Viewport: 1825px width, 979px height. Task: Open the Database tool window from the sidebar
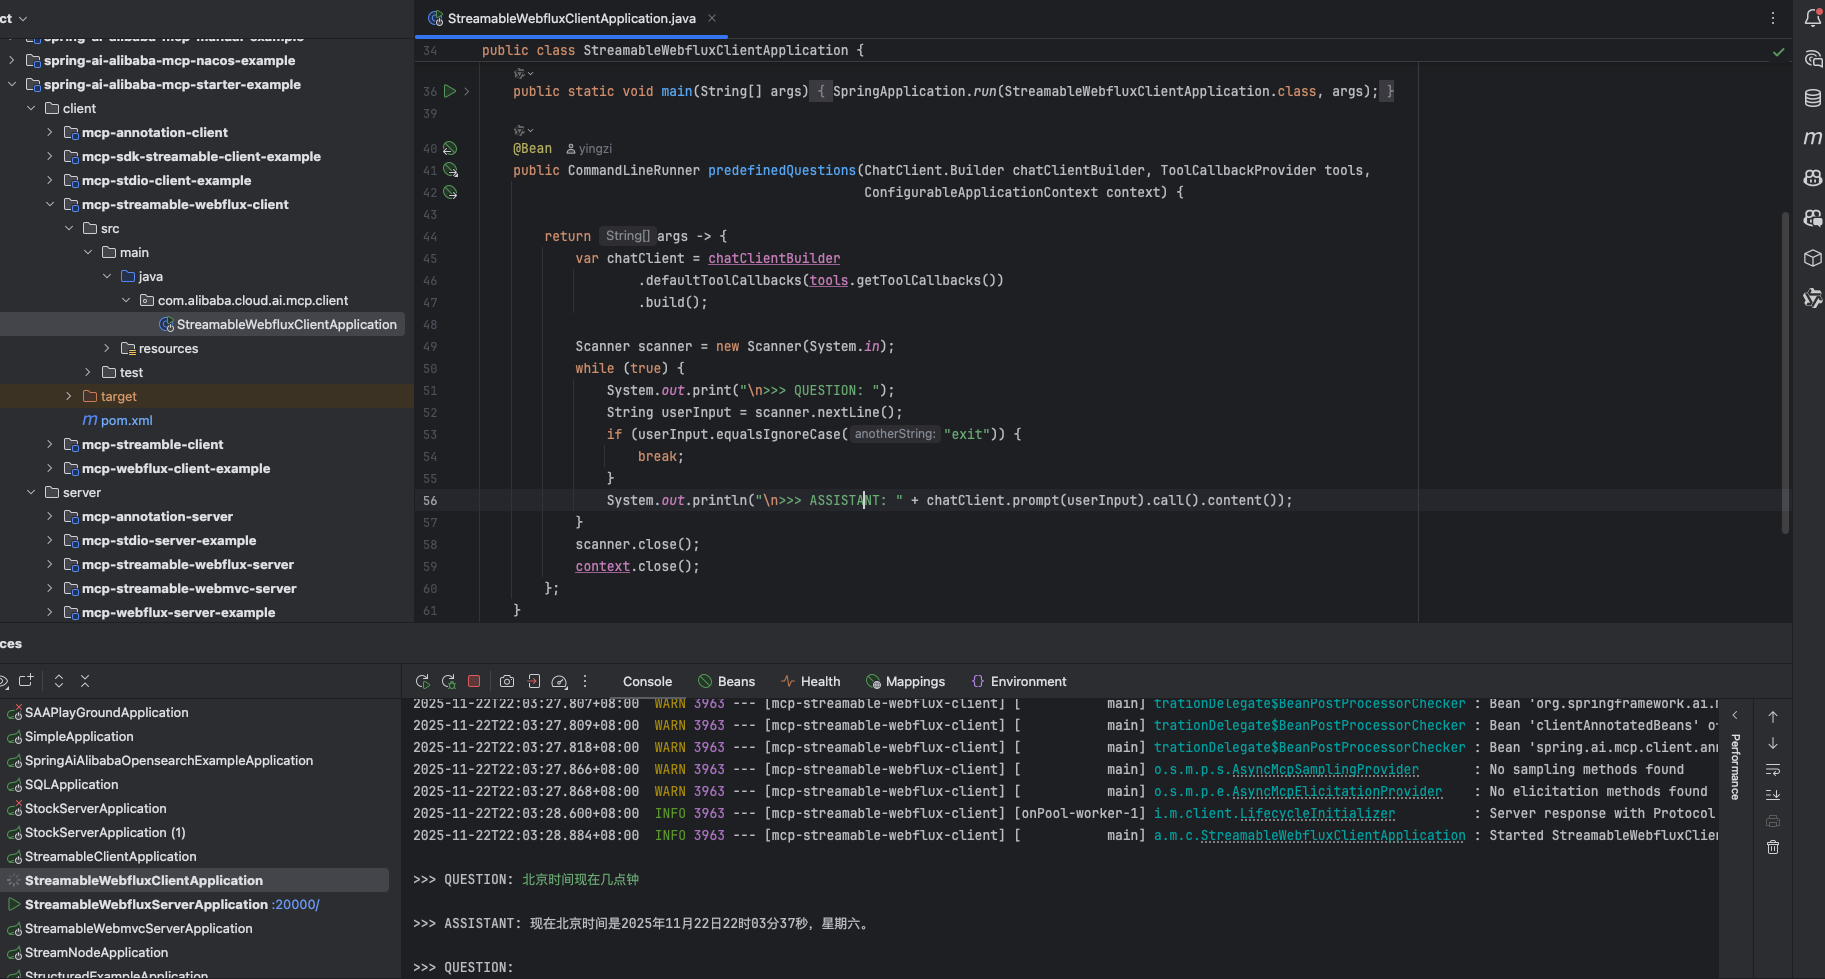click(x=1812, y=98)
